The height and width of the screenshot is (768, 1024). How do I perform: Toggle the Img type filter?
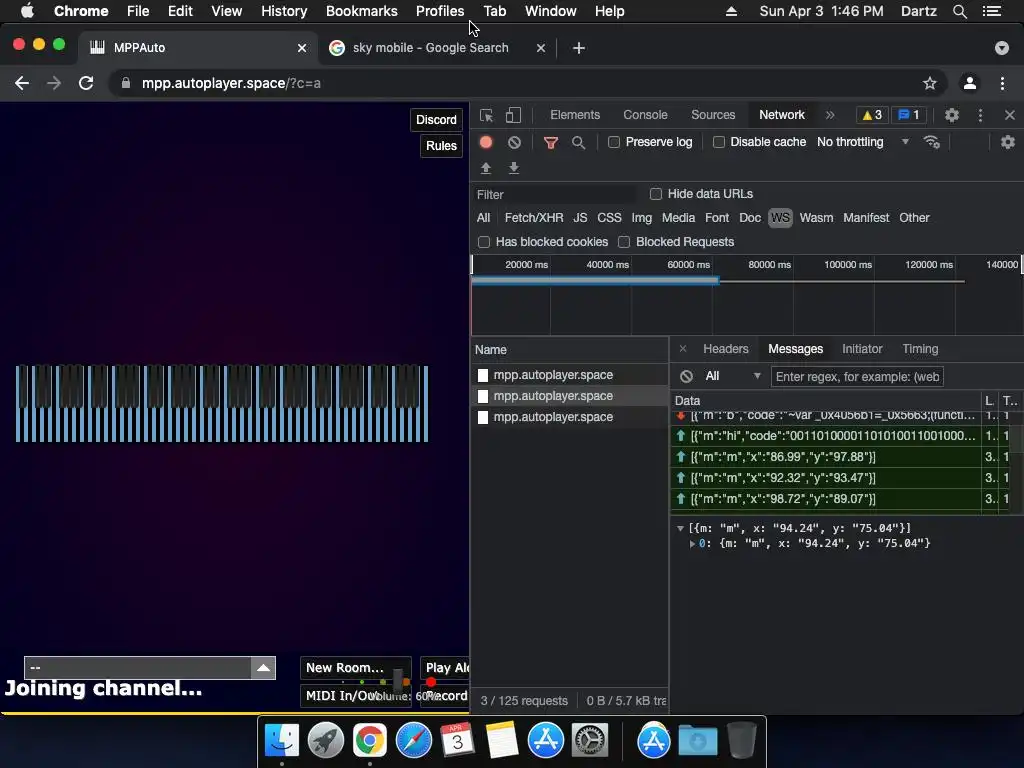tap(641, 217)
